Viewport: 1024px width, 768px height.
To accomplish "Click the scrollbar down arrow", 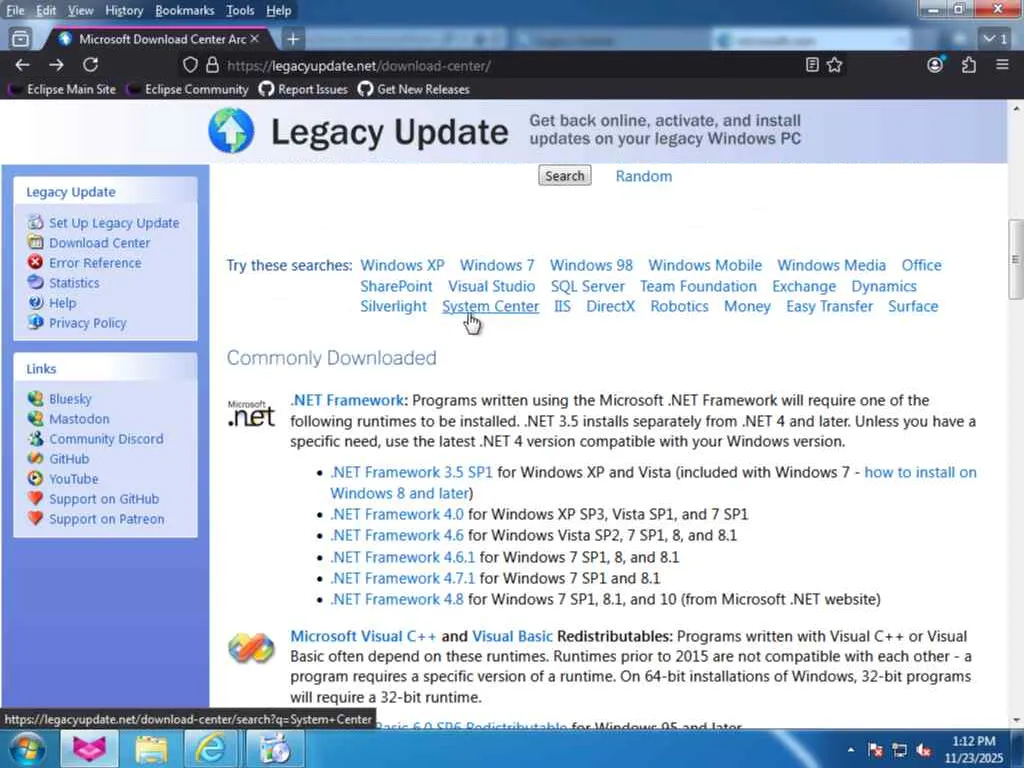I will (1016, 721).
